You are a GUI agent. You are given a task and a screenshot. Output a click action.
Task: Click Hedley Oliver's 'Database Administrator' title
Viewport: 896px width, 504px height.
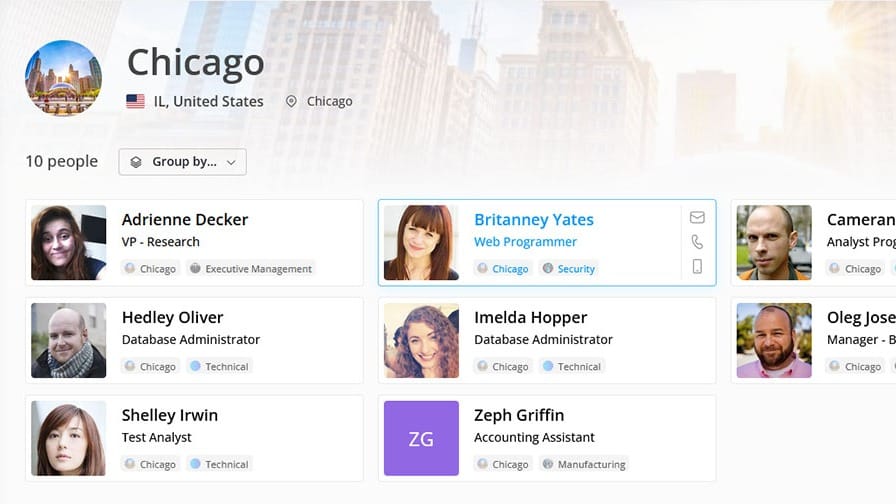191,339
